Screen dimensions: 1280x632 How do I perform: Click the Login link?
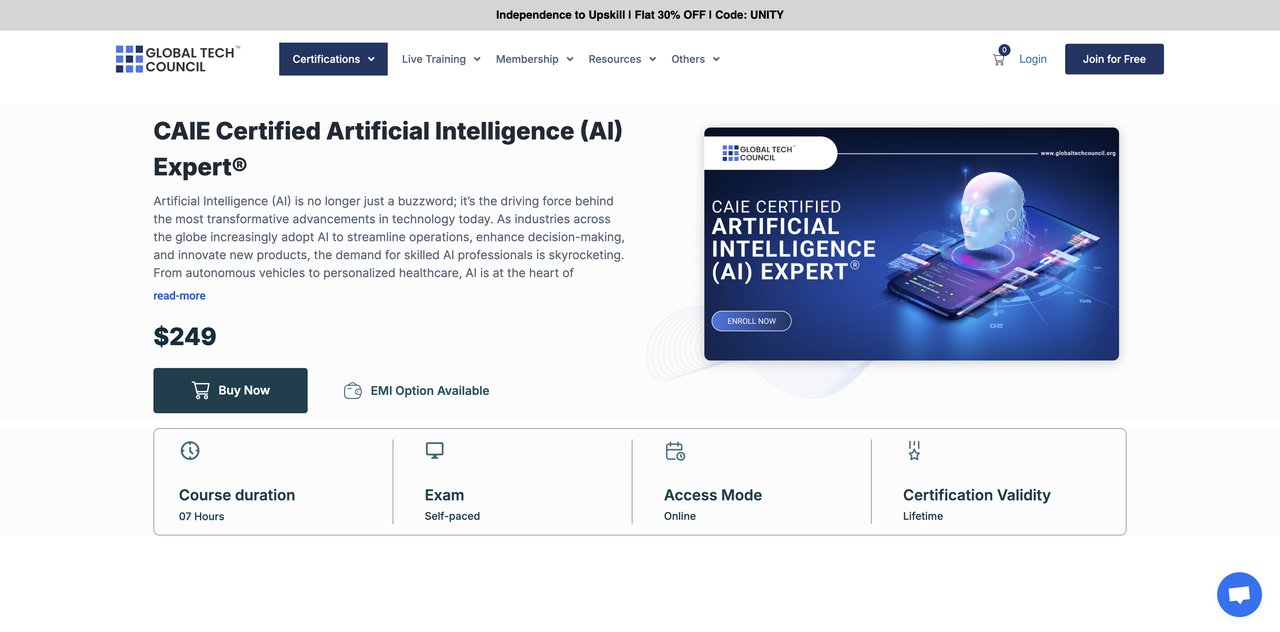pyautogui.click(x=1033, y=59)
